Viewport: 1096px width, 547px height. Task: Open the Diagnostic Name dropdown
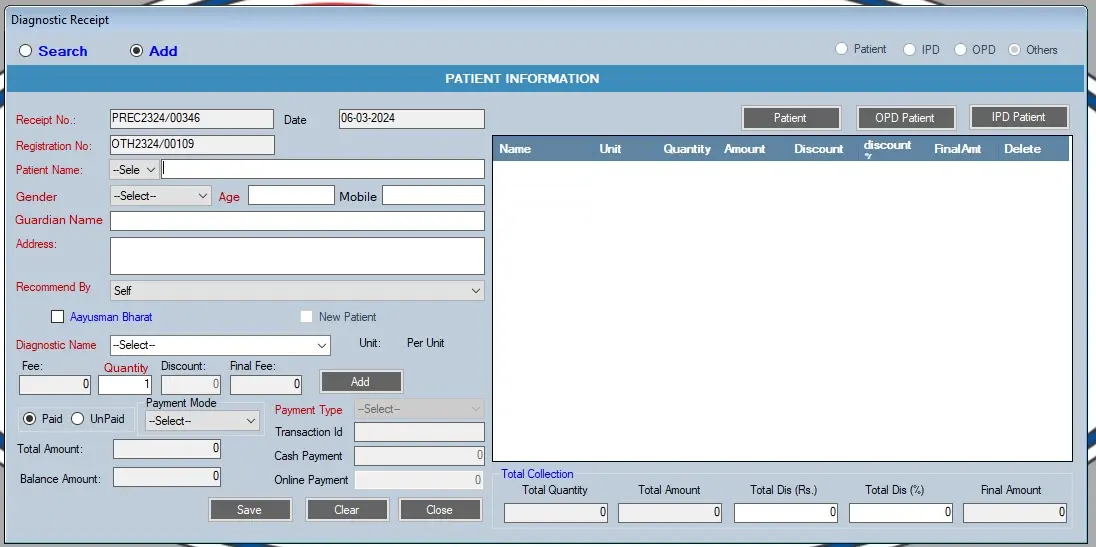[220, 345]
